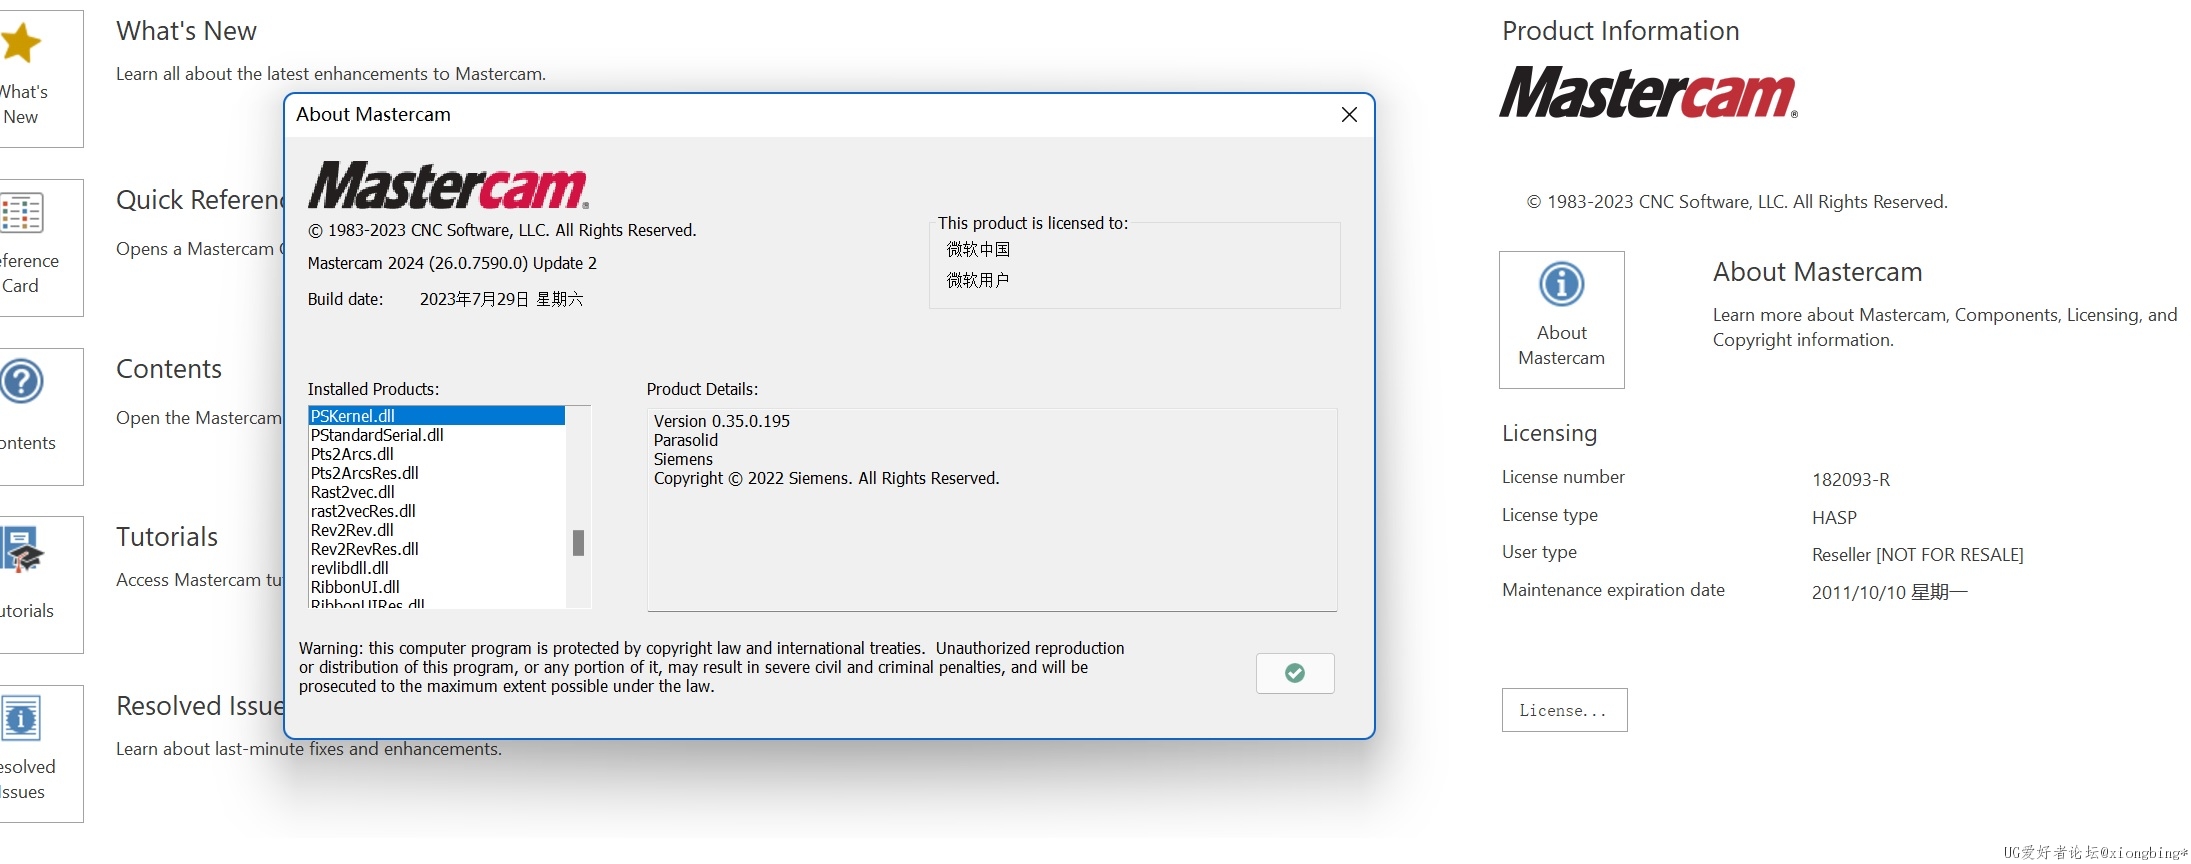
Task: Click the Tutorials heading
Action: coord(167,537)
